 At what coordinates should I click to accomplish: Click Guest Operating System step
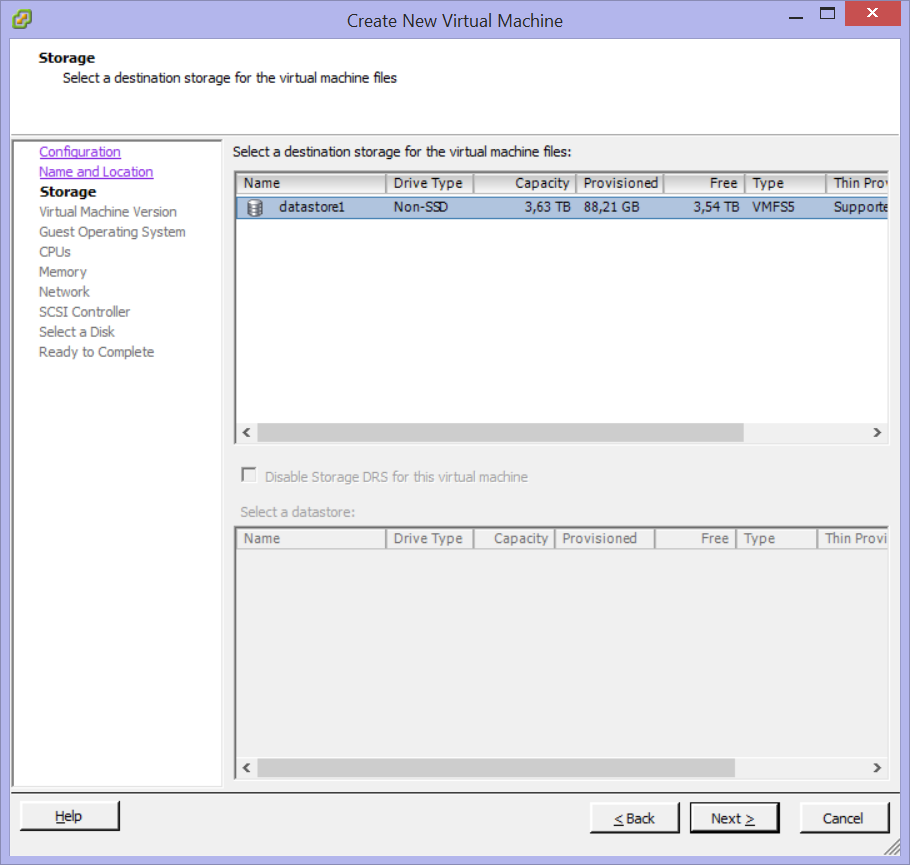pos(112,232)
